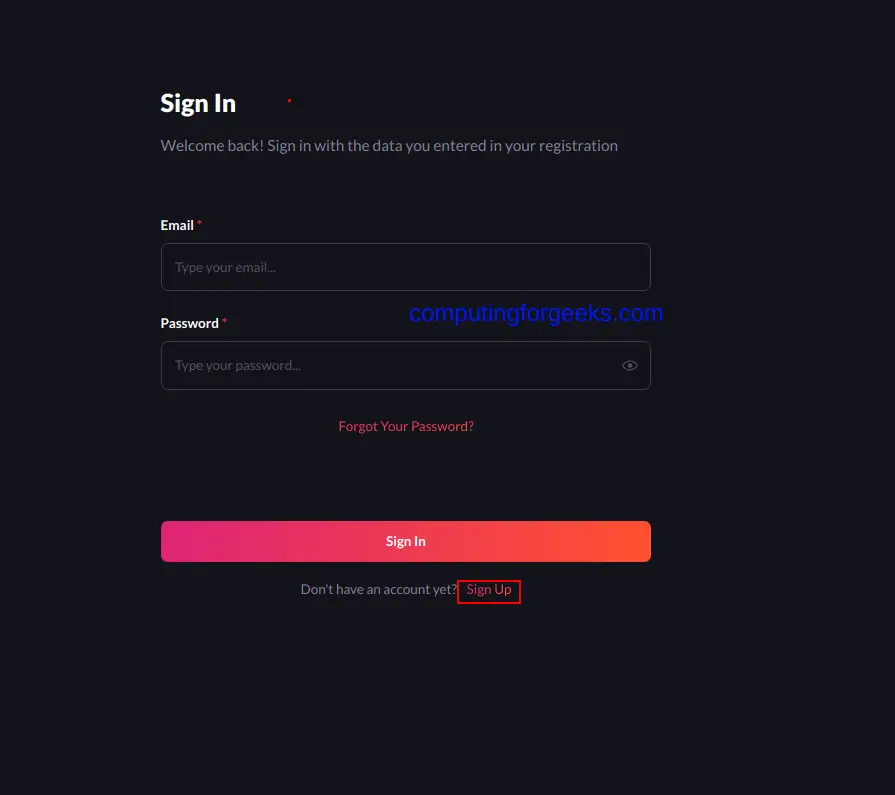Submit with the gradient Sign In button

[x=406, y=541]
